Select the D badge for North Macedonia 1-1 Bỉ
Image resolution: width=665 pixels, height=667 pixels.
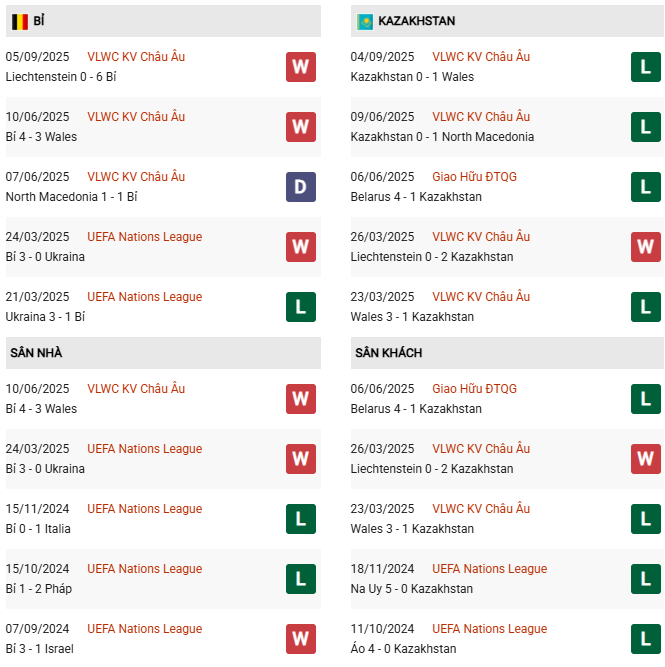click(x=300, y=187)
